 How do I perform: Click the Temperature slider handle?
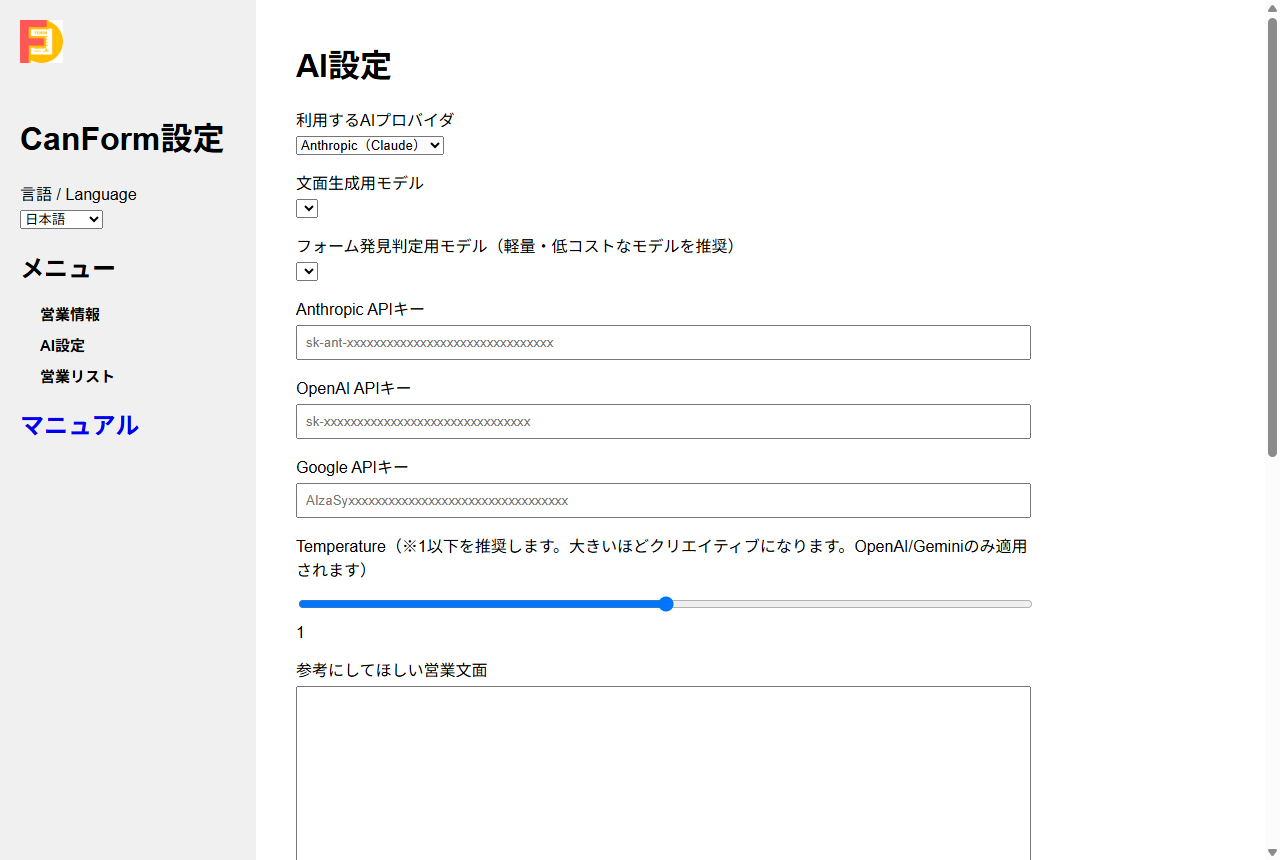666,604
